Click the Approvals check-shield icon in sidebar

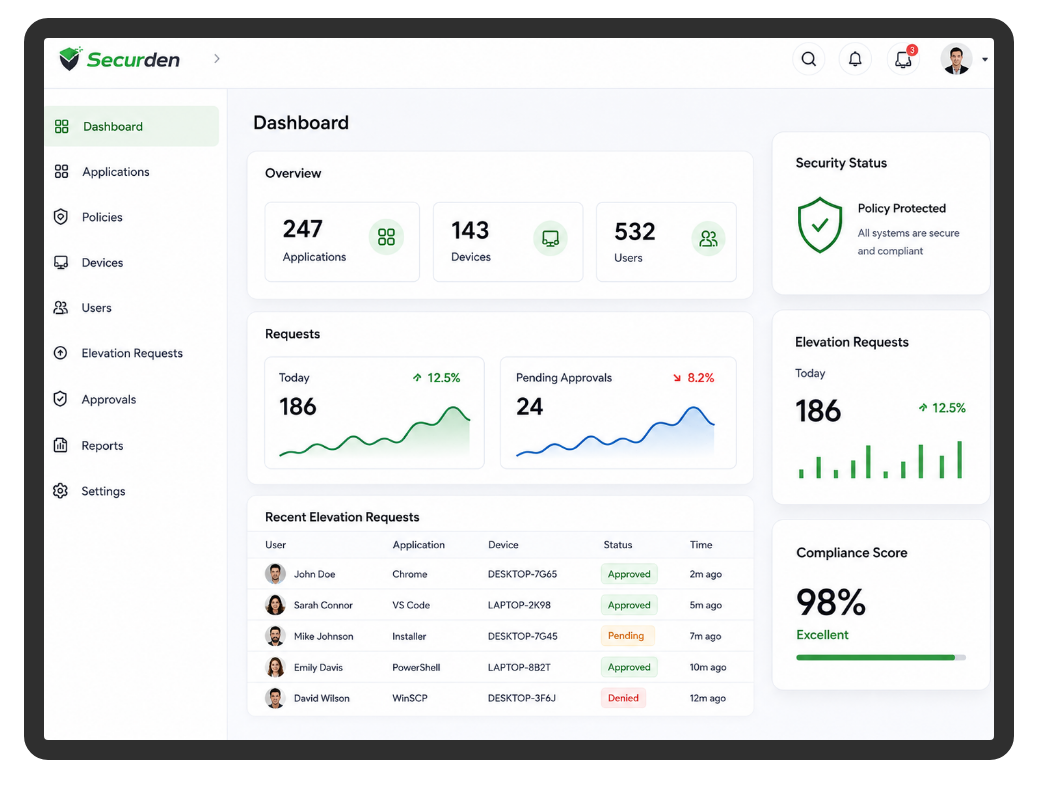[60, 399]
